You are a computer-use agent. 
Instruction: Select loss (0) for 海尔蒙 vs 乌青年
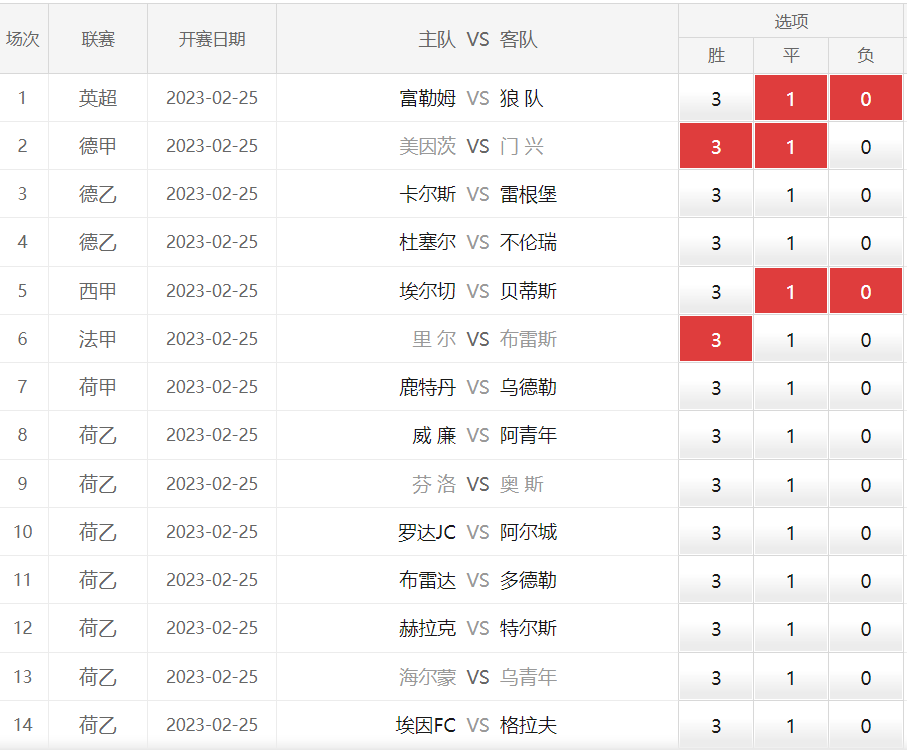[x=866, y=677]
